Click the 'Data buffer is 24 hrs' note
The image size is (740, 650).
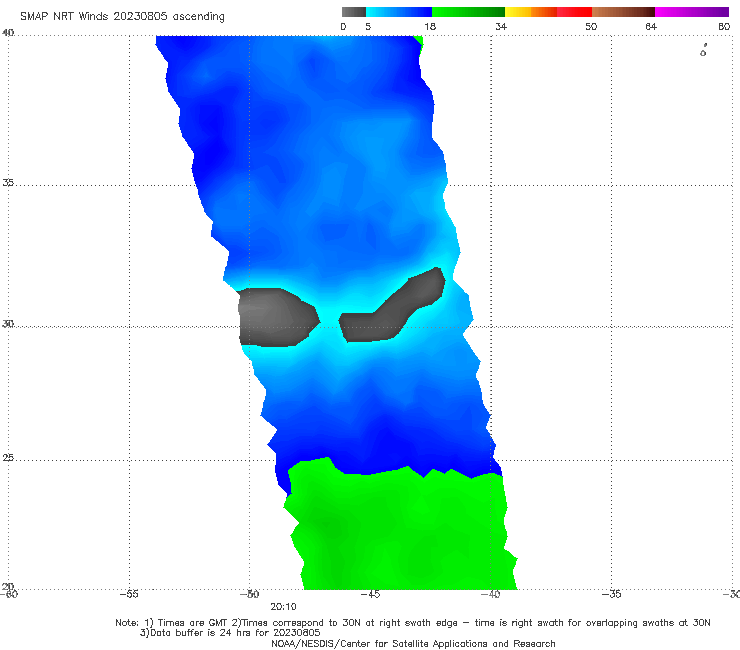click(230, 633)
